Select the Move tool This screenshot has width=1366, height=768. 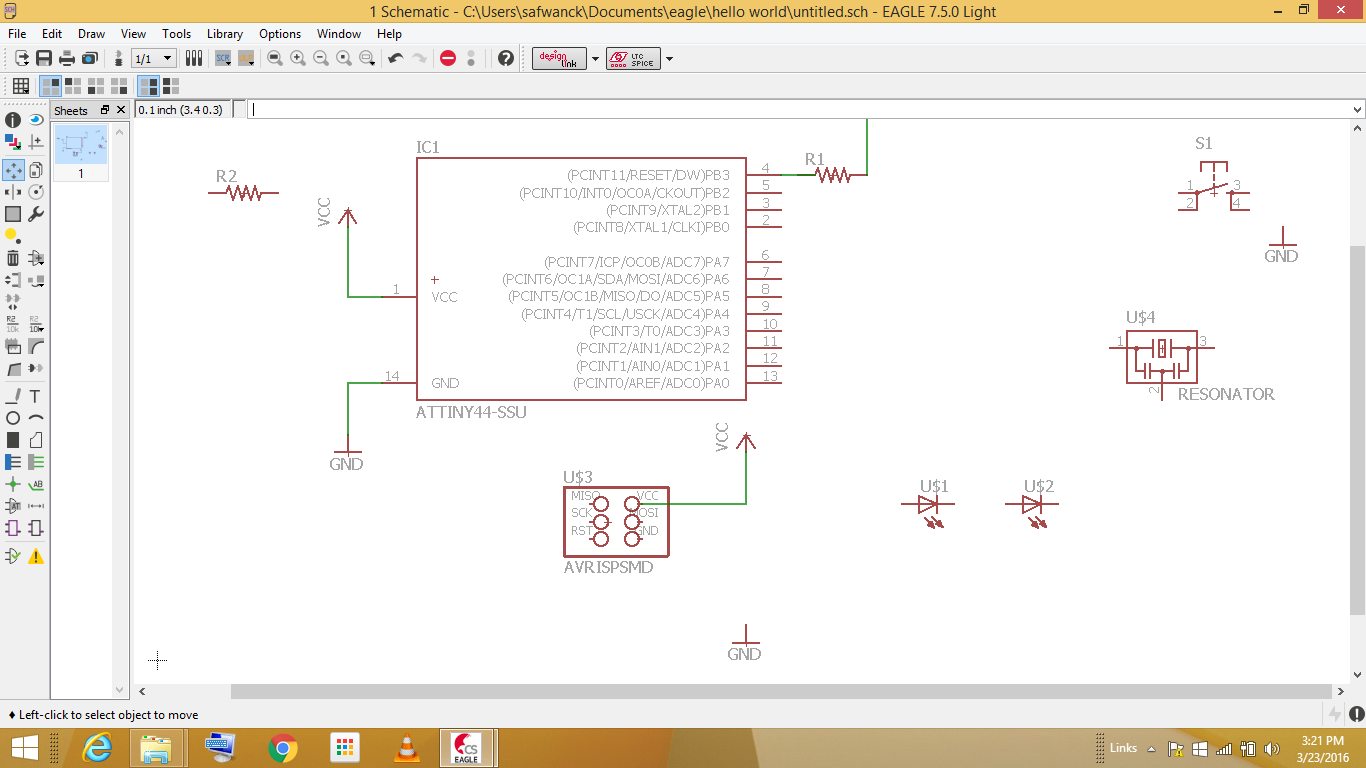(13, 169)
